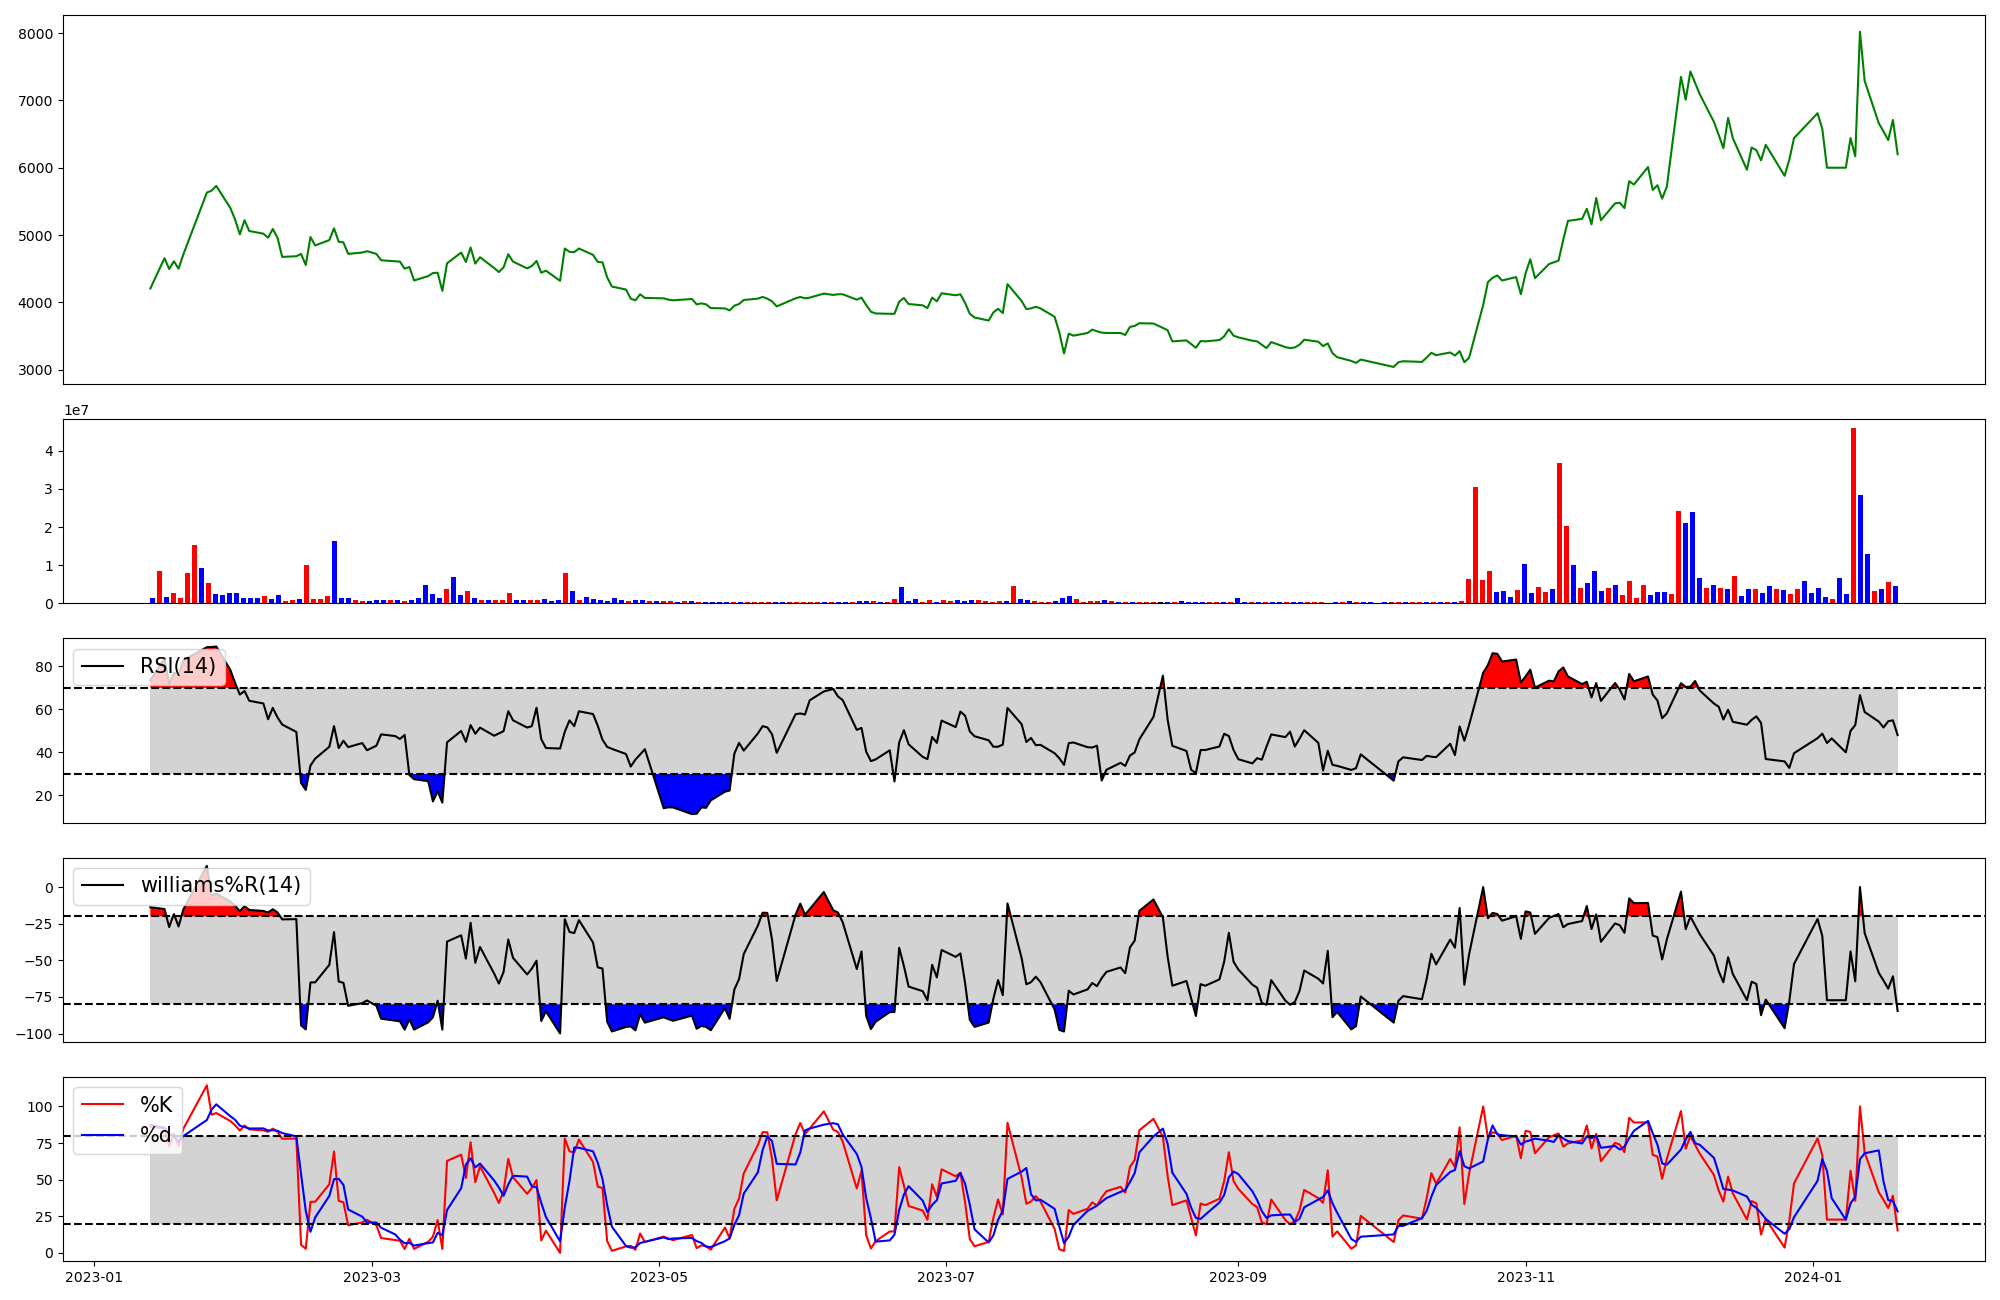Click the 4000 price axis label
This screenshot has height=1300, width=2000.
pyautogui.click(x=35, y=303)
